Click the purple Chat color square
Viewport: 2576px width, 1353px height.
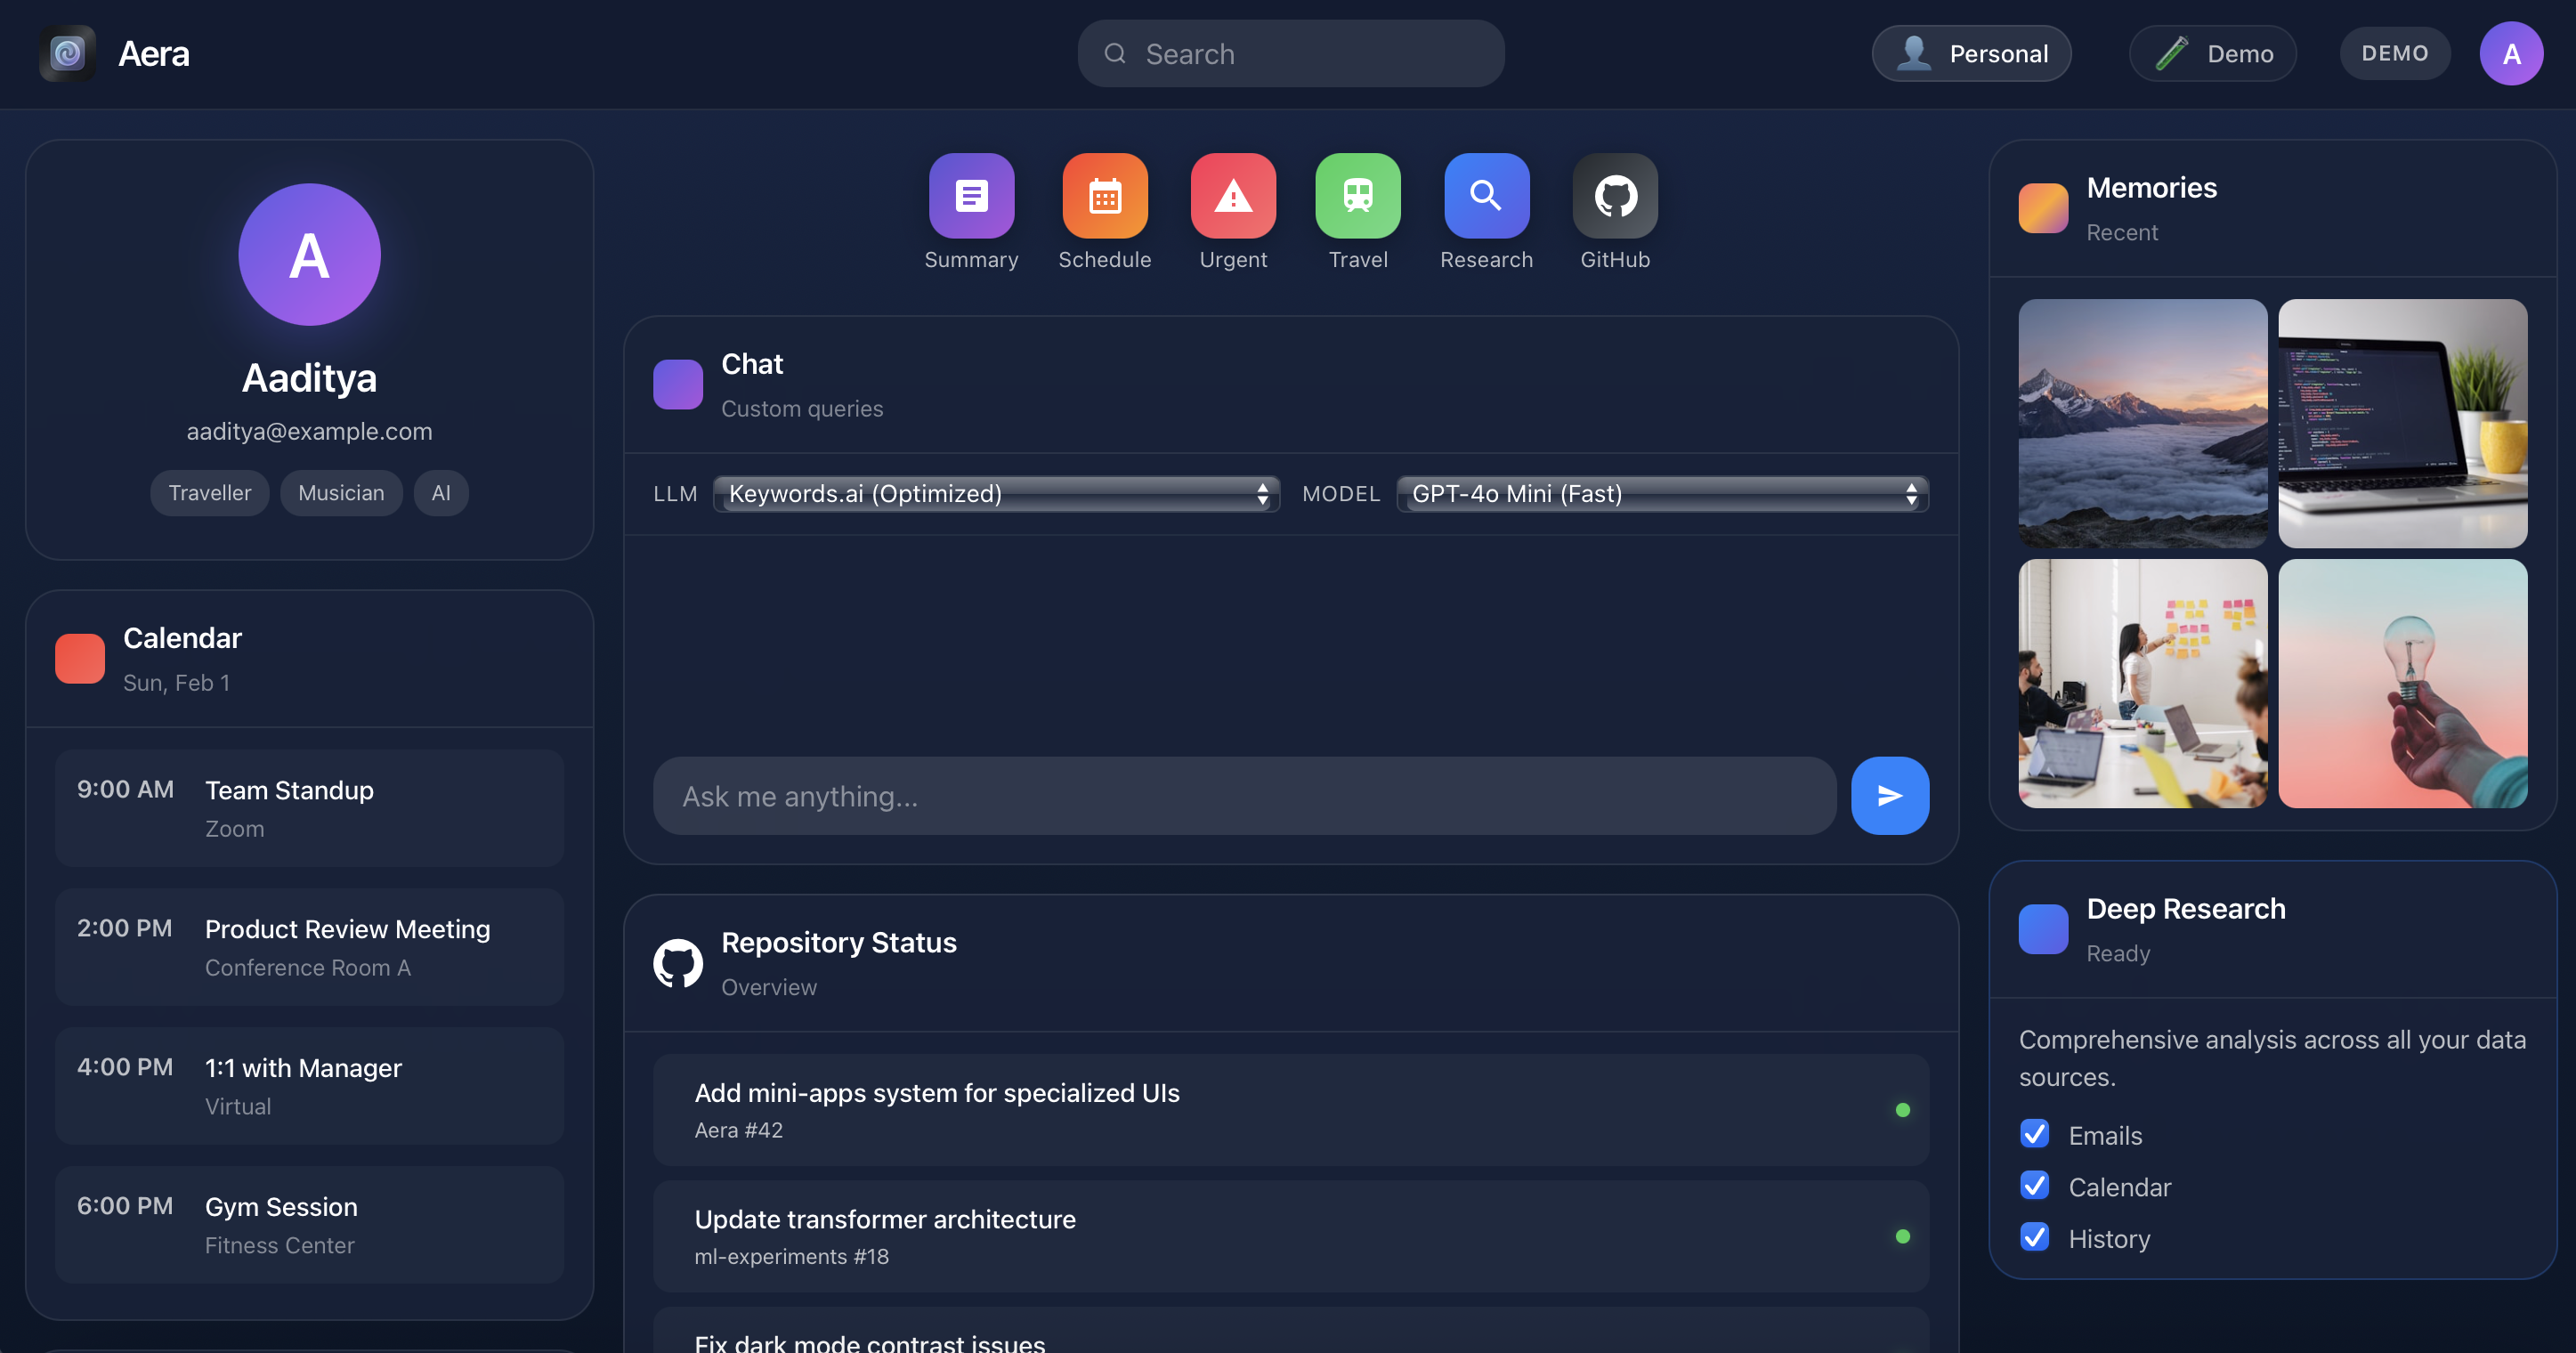678,385
